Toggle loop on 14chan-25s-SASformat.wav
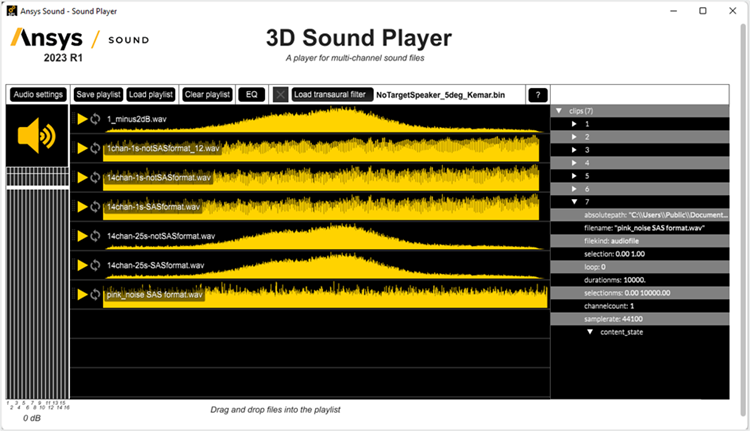Screen dimensions: 750x431 pos(95,265)
